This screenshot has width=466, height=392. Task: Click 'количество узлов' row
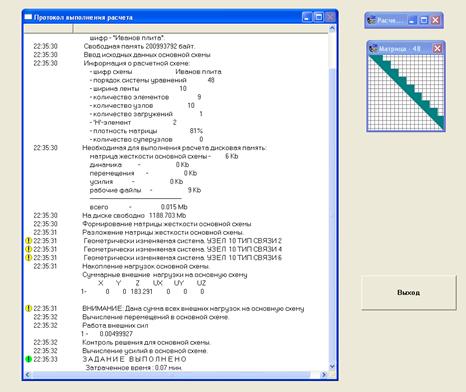coord(142,105)
